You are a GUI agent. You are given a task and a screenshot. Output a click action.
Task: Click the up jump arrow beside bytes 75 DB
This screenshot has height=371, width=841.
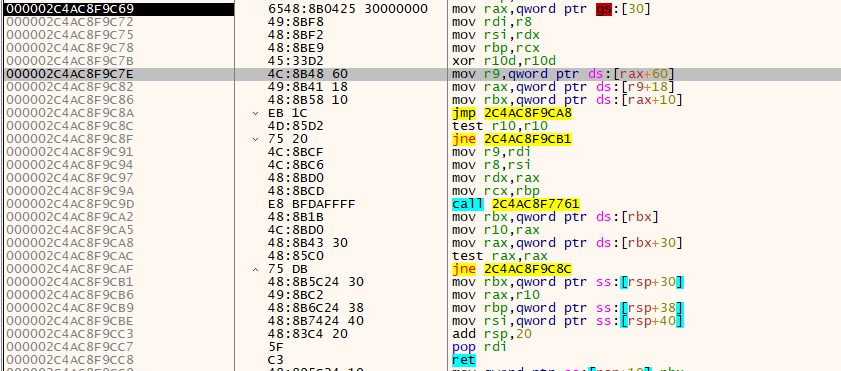click(x=256, y=270)
